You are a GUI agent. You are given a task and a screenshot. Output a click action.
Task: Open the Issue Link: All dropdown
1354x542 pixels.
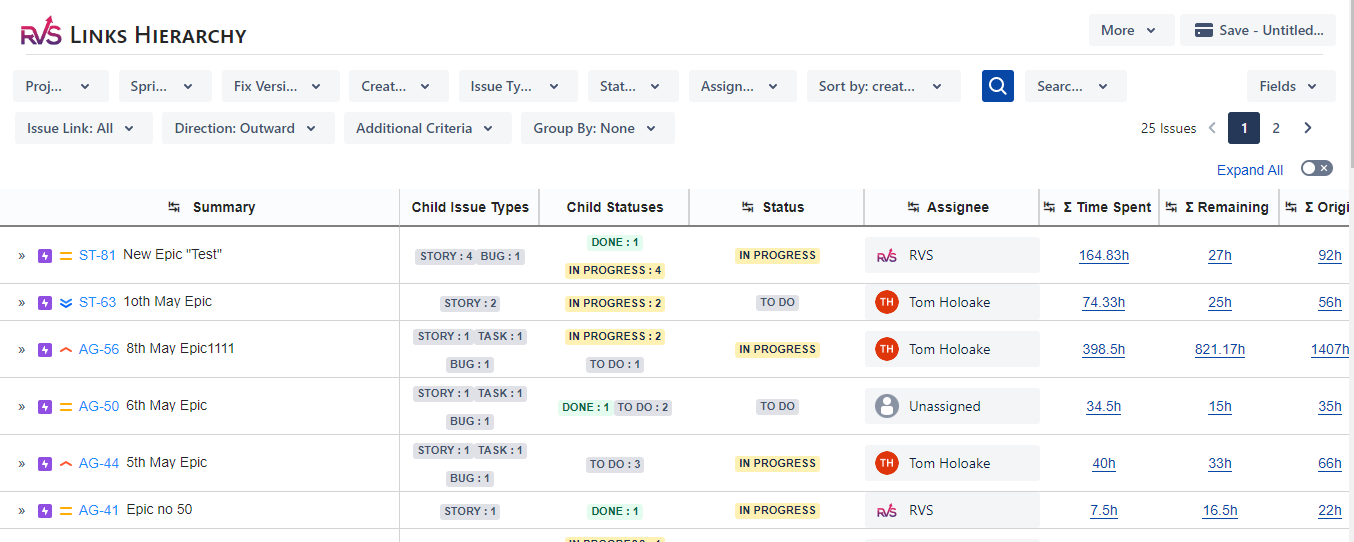click(x=83, y=128)
